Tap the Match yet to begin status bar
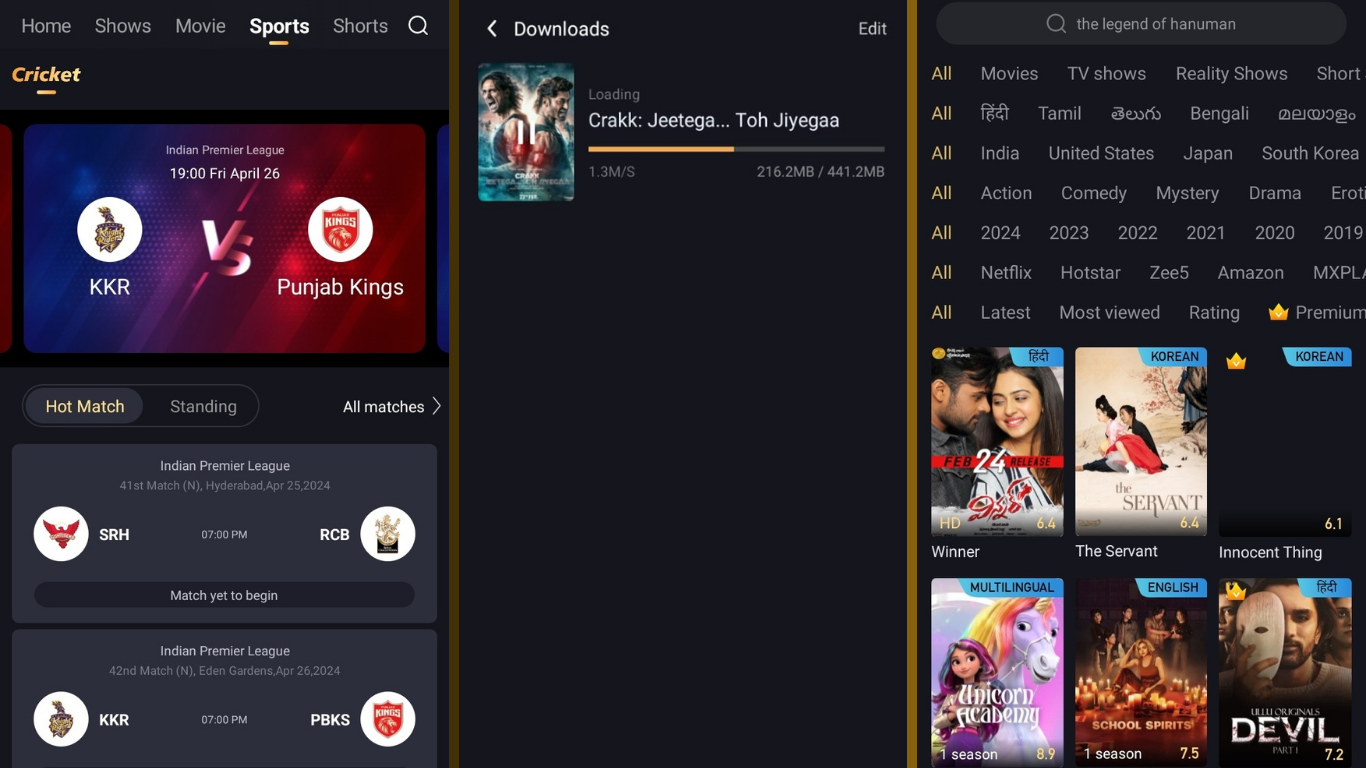The height and width of the screenshot is (768, 1366). coord(224,595)
